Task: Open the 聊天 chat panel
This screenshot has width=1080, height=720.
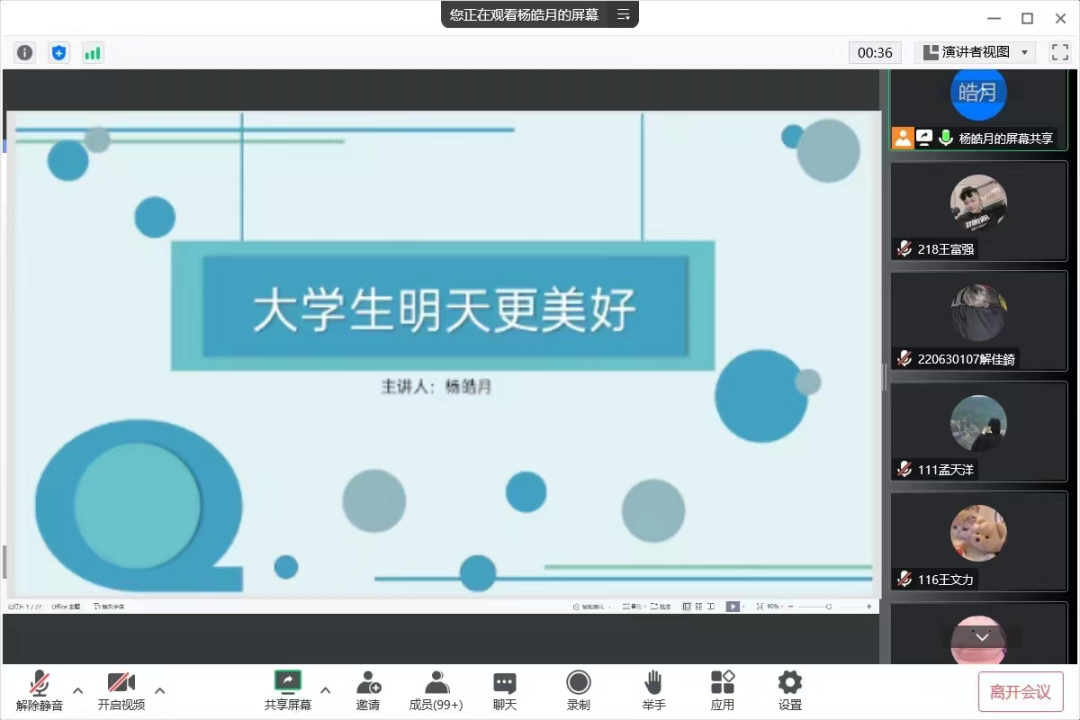Action: click(505, 690)
